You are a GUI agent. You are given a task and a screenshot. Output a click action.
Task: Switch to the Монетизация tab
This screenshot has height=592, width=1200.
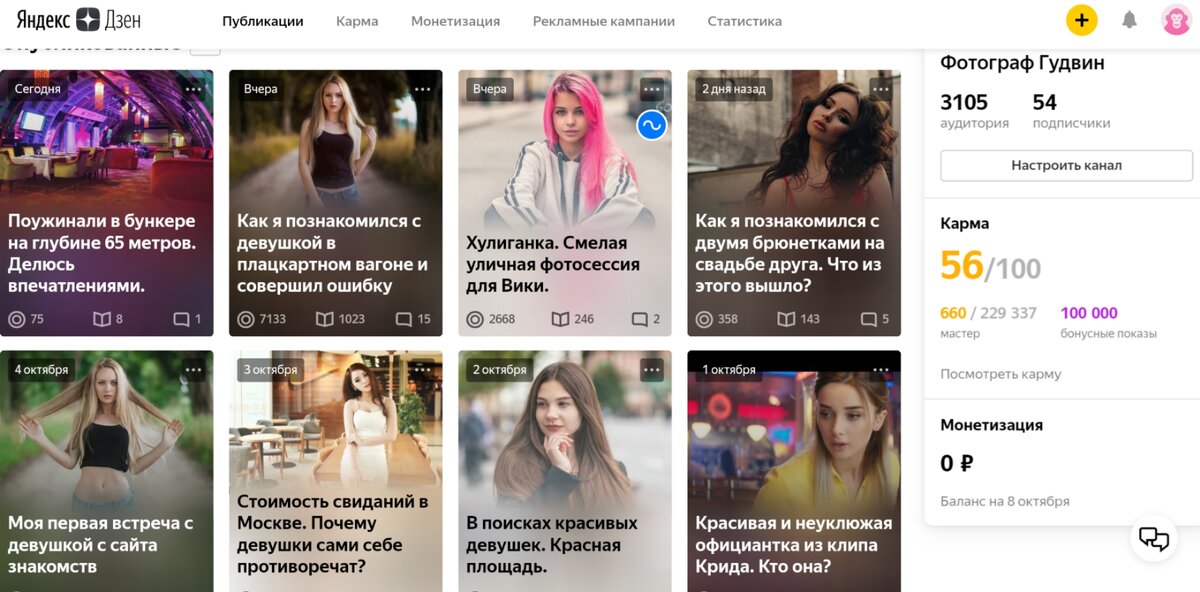(x=455, y=21)
